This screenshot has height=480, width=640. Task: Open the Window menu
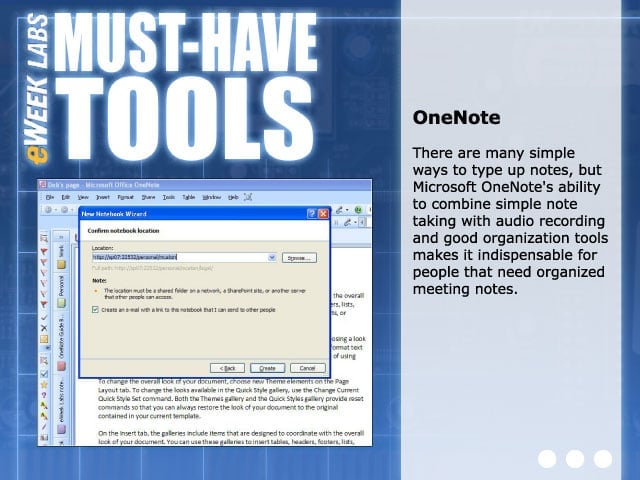211,197
